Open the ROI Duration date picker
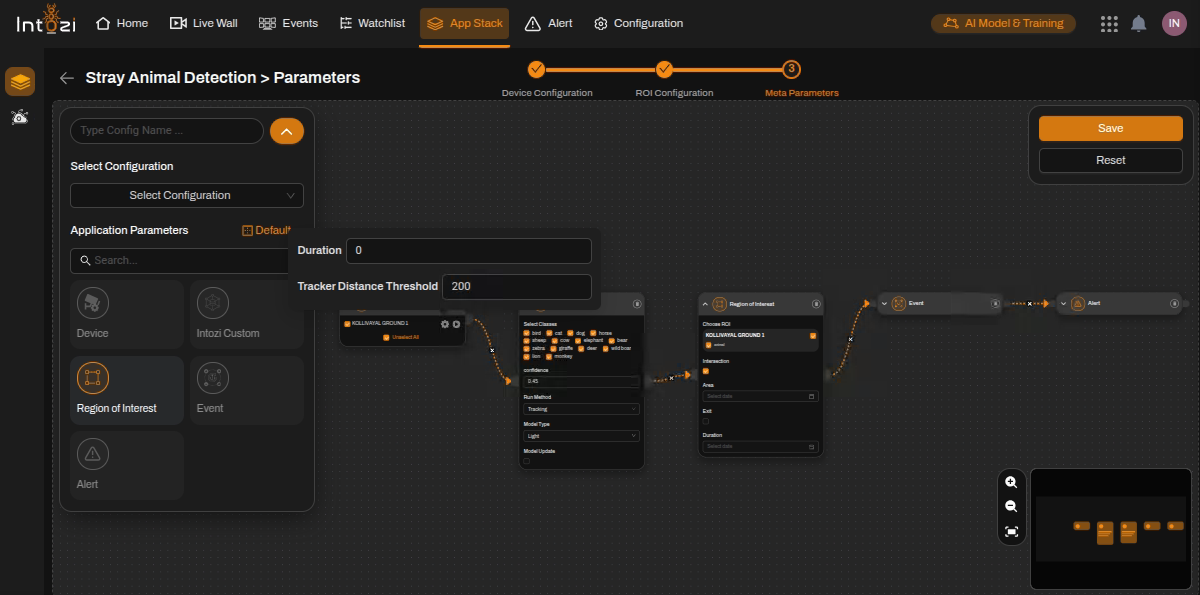Image resolution: width=1200 pixels, height=595 pixels. 760,446
